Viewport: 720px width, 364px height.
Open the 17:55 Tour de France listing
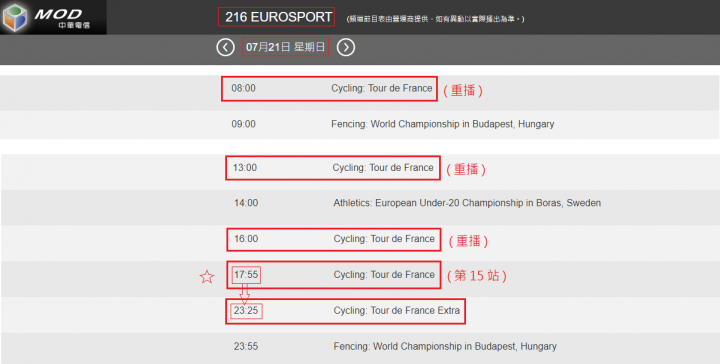tap(334, 275)
